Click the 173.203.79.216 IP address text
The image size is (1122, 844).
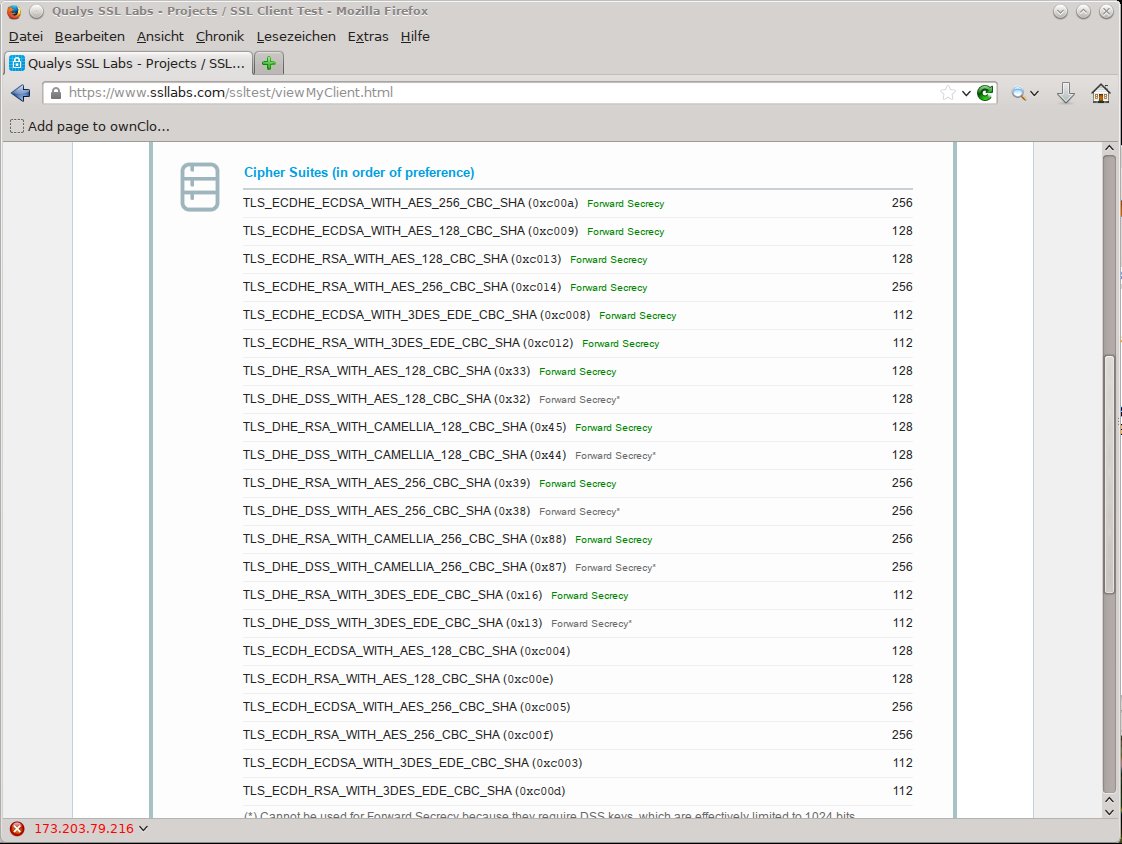[84, 828]
